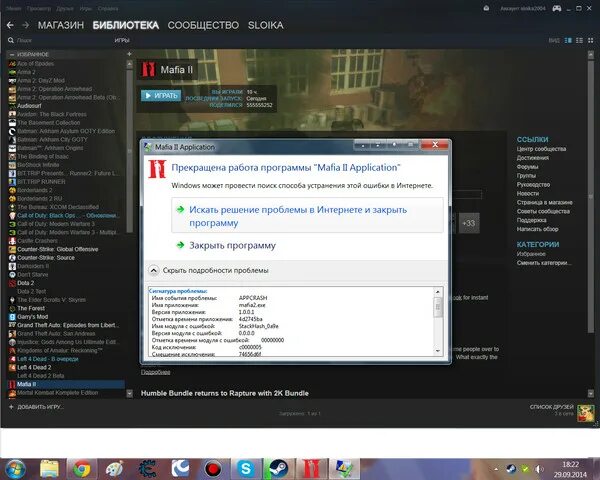Open Сменить категории link
Viewport: 600px width, 480px height.
click(x=544, y=263)
